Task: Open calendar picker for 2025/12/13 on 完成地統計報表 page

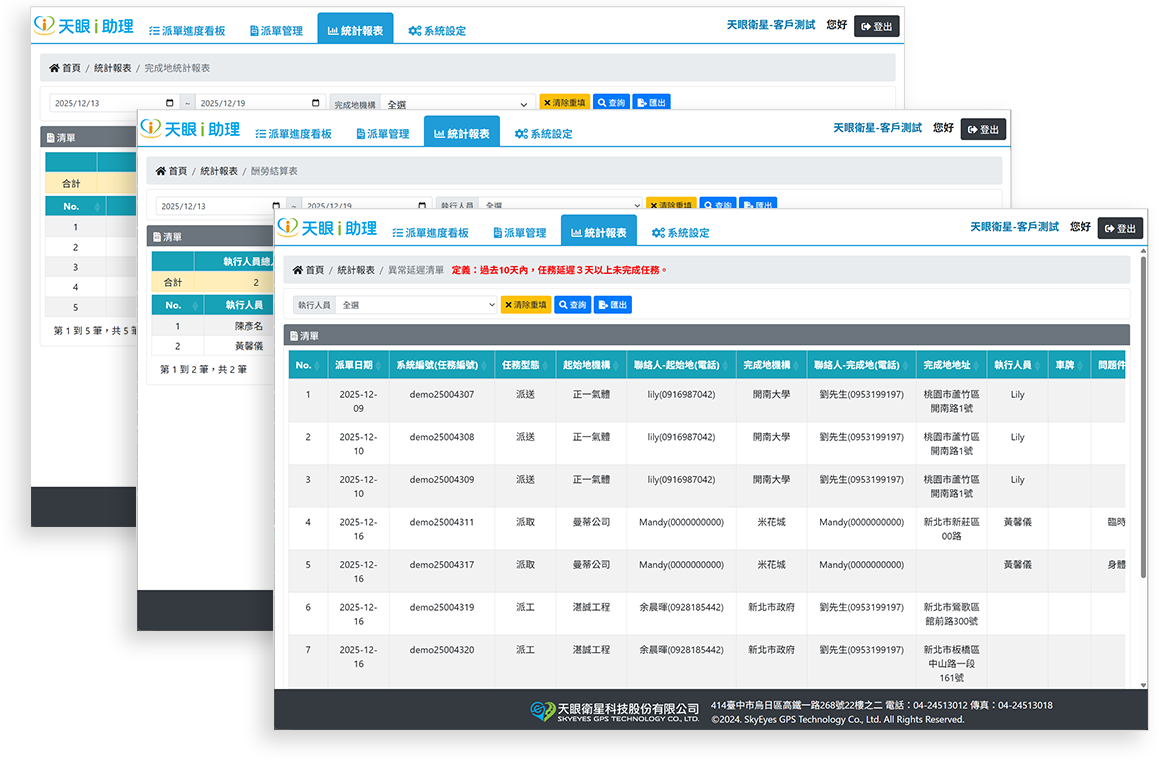Action: click(x=169, y=103)
